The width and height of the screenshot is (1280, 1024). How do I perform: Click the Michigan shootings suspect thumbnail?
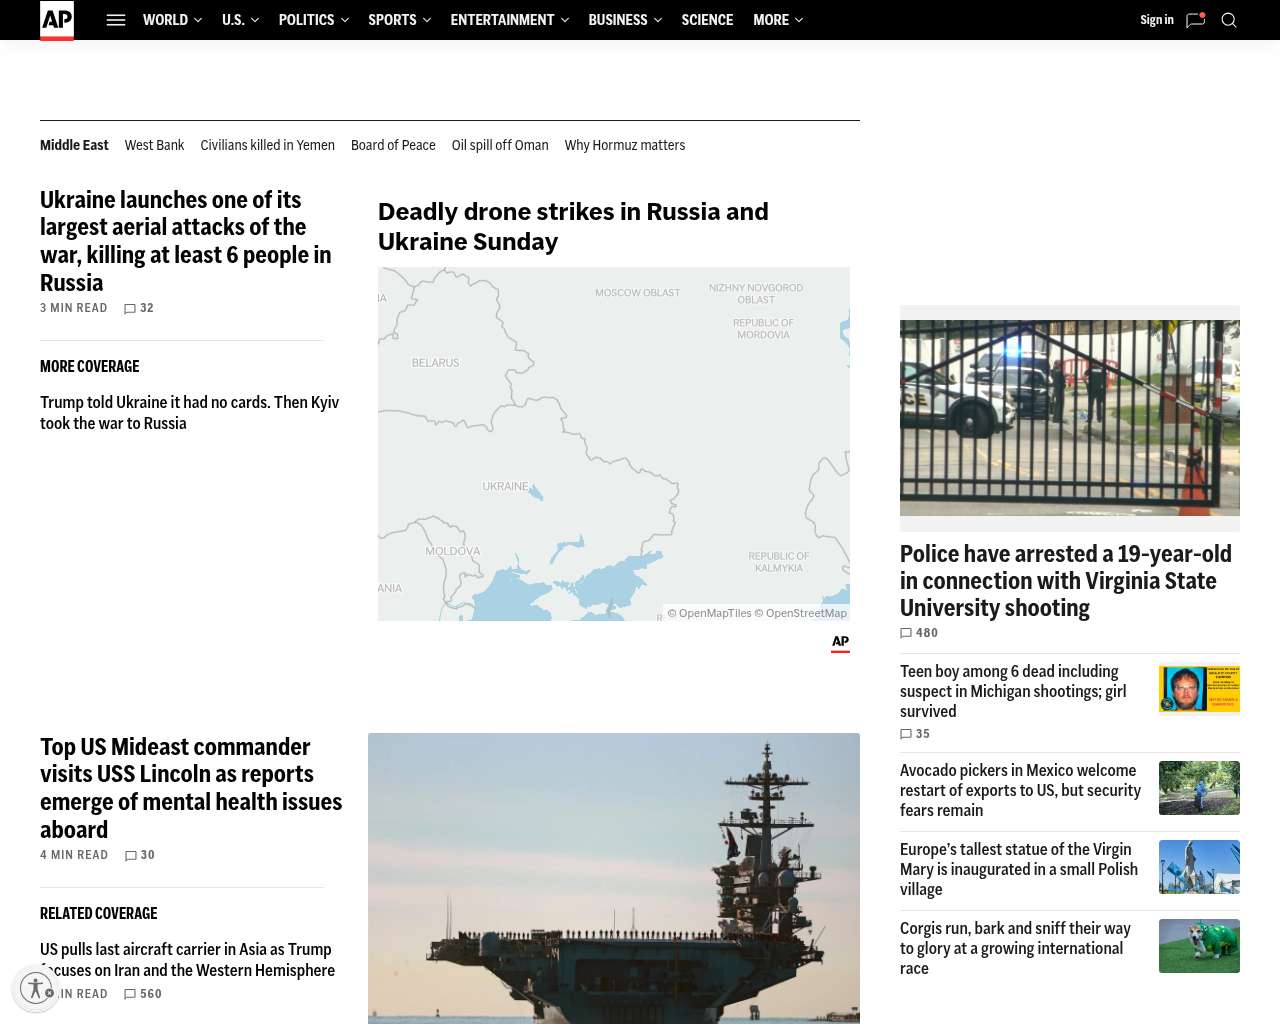(1199, 689)
